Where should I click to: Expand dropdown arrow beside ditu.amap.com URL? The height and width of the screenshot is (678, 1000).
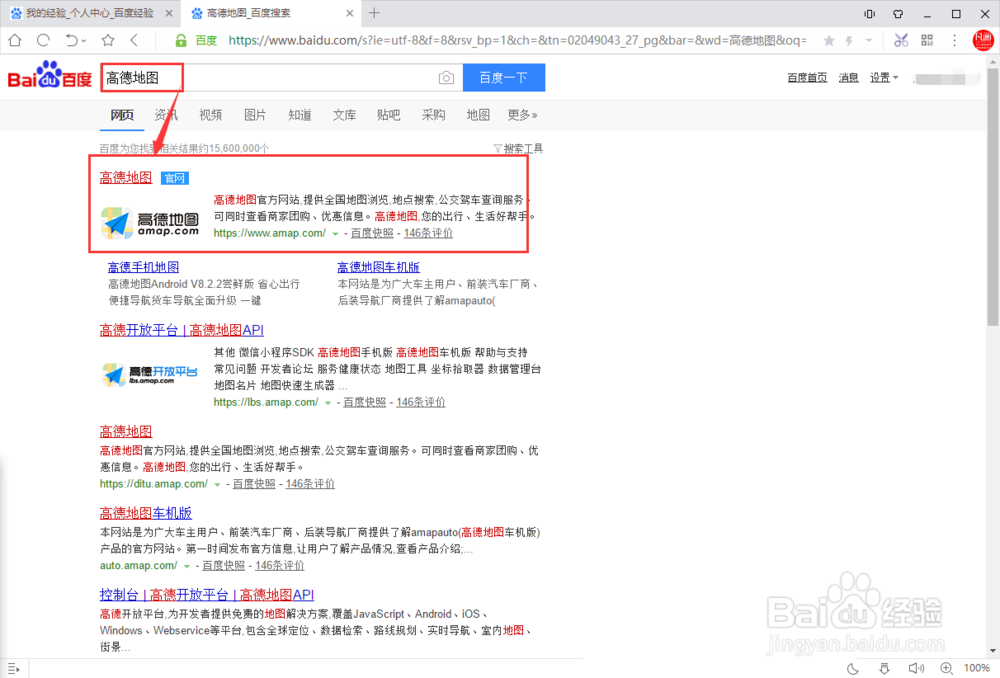[x=217, y=485]
